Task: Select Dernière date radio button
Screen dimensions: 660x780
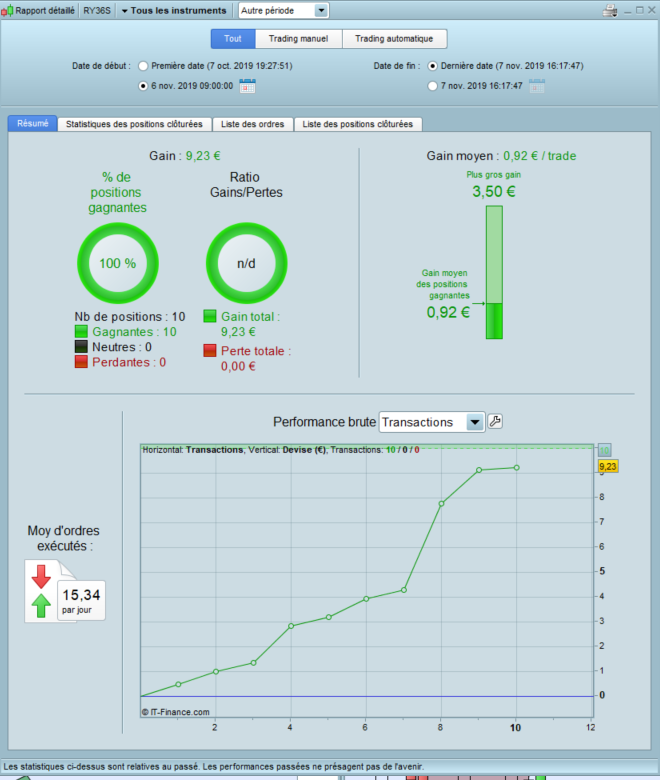Action: coord(433,66)
